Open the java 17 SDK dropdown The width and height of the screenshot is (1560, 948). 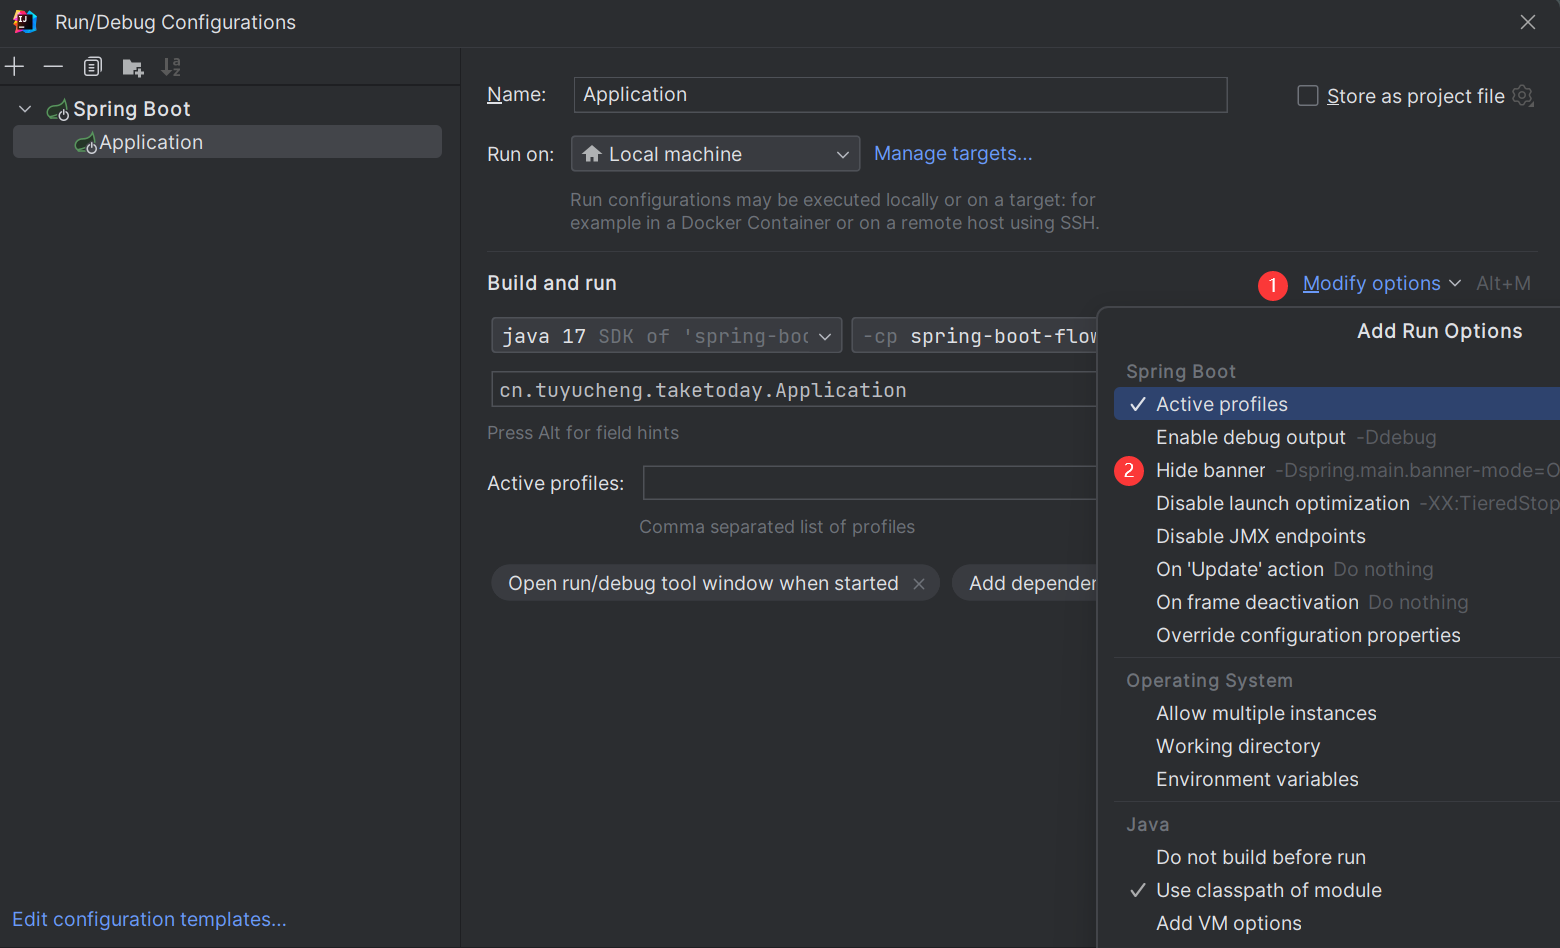point(667,336)
